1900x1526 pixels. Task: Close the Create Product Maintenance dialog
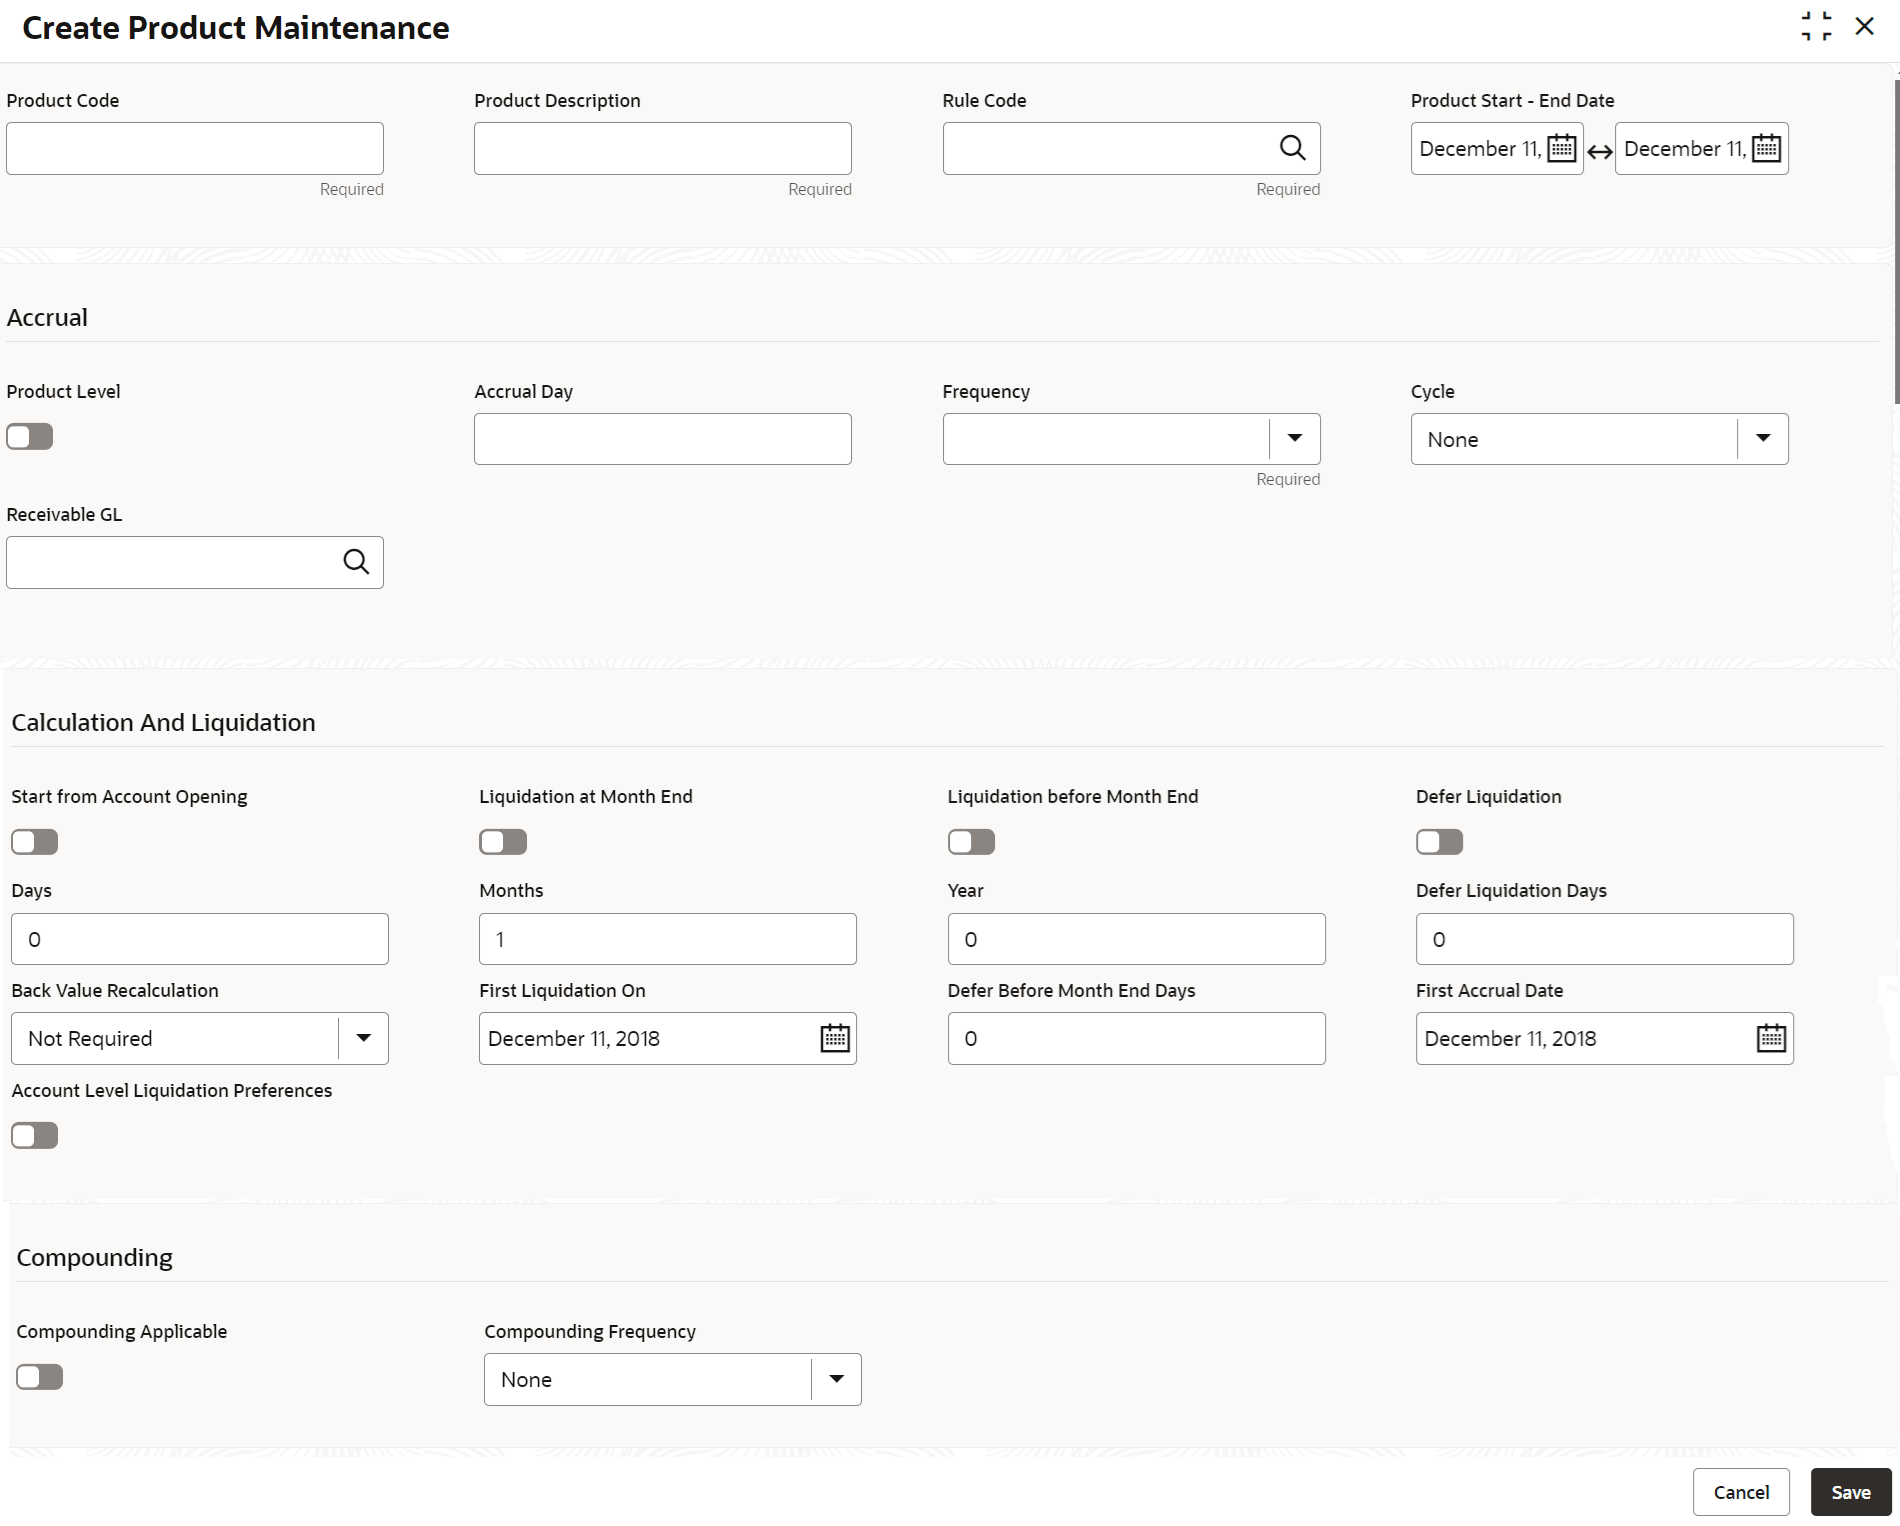[1864, 27]
